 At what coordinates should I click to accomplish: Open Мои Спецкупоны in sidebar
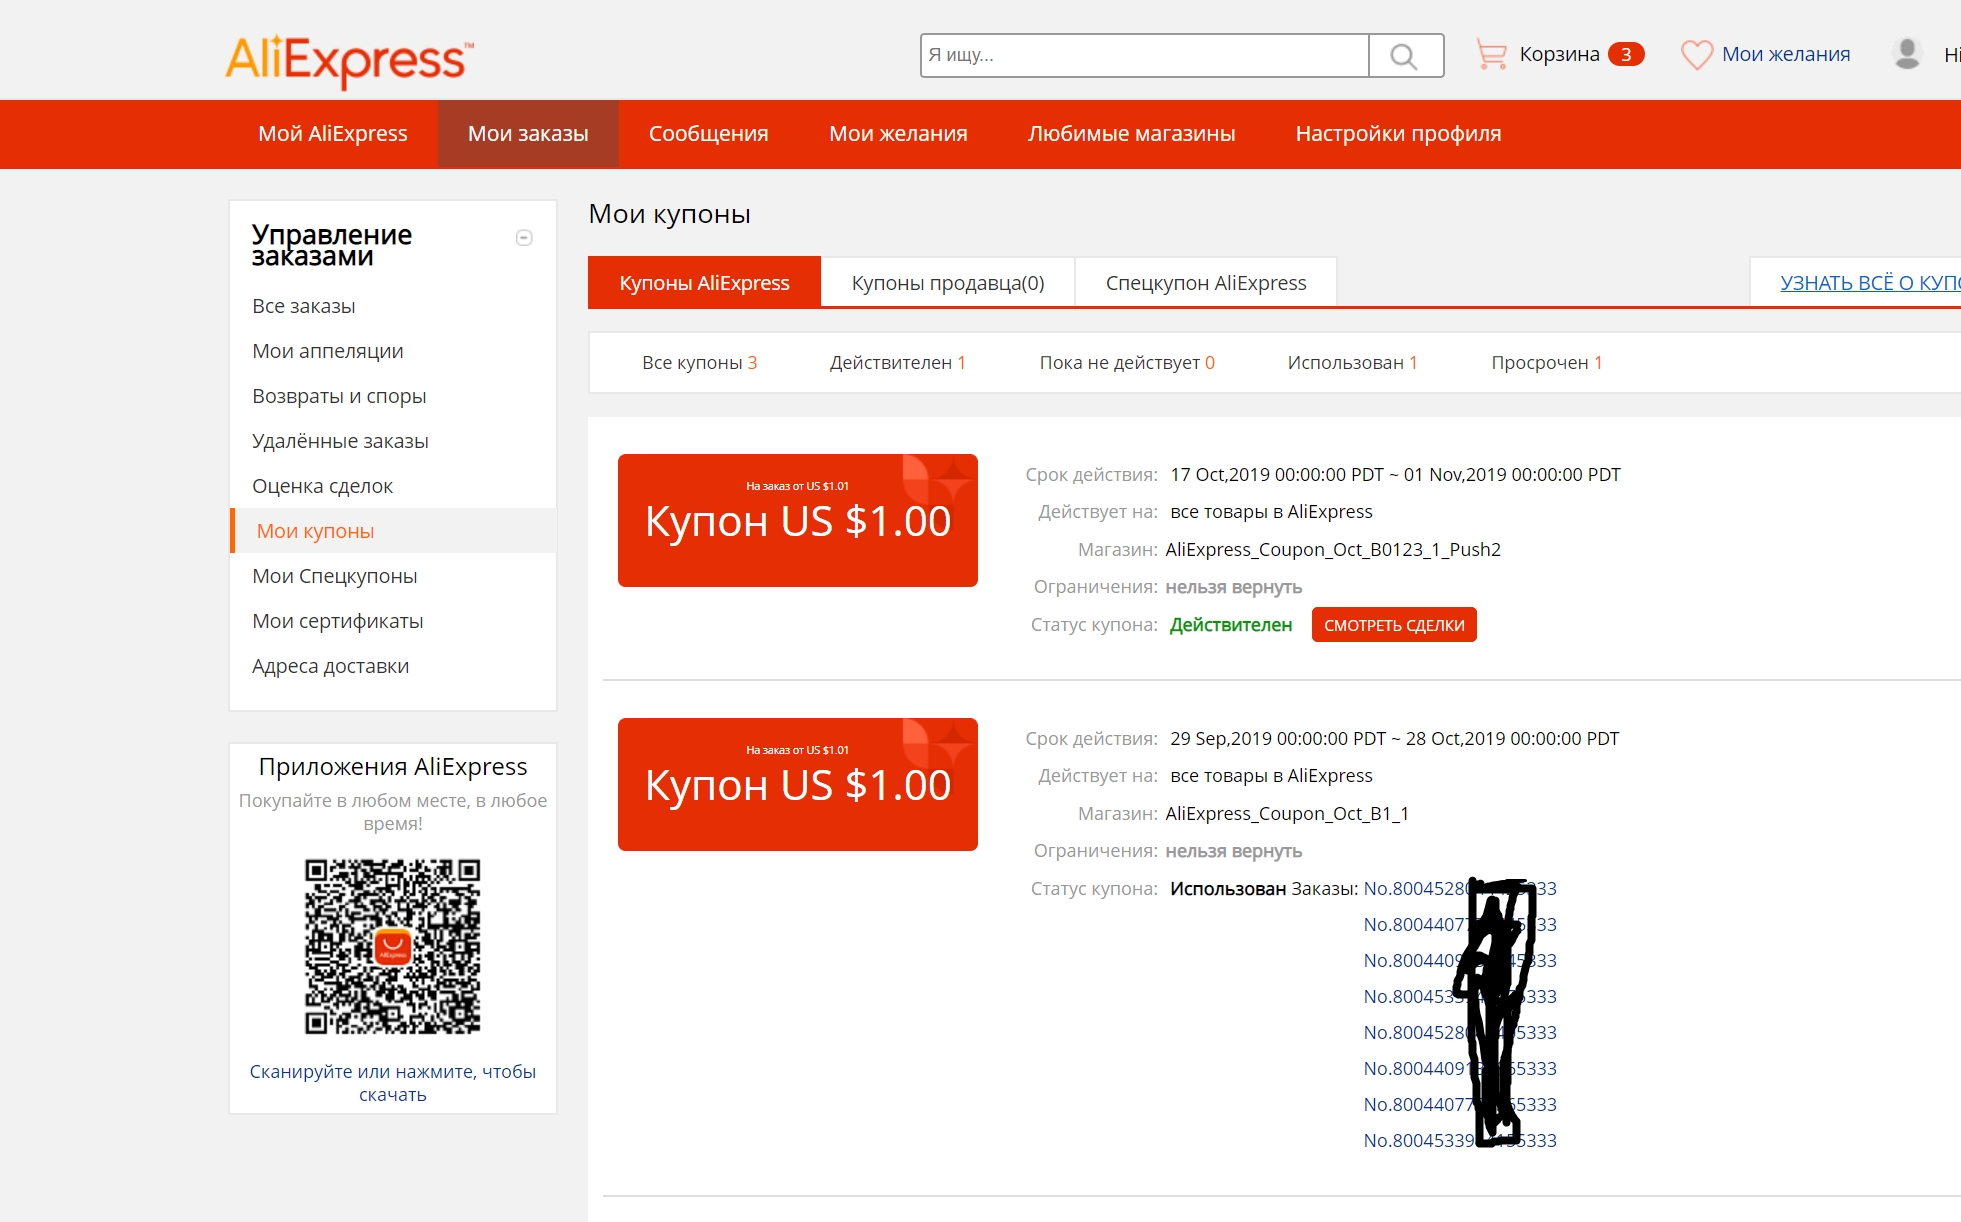click(x=335, y=576)
